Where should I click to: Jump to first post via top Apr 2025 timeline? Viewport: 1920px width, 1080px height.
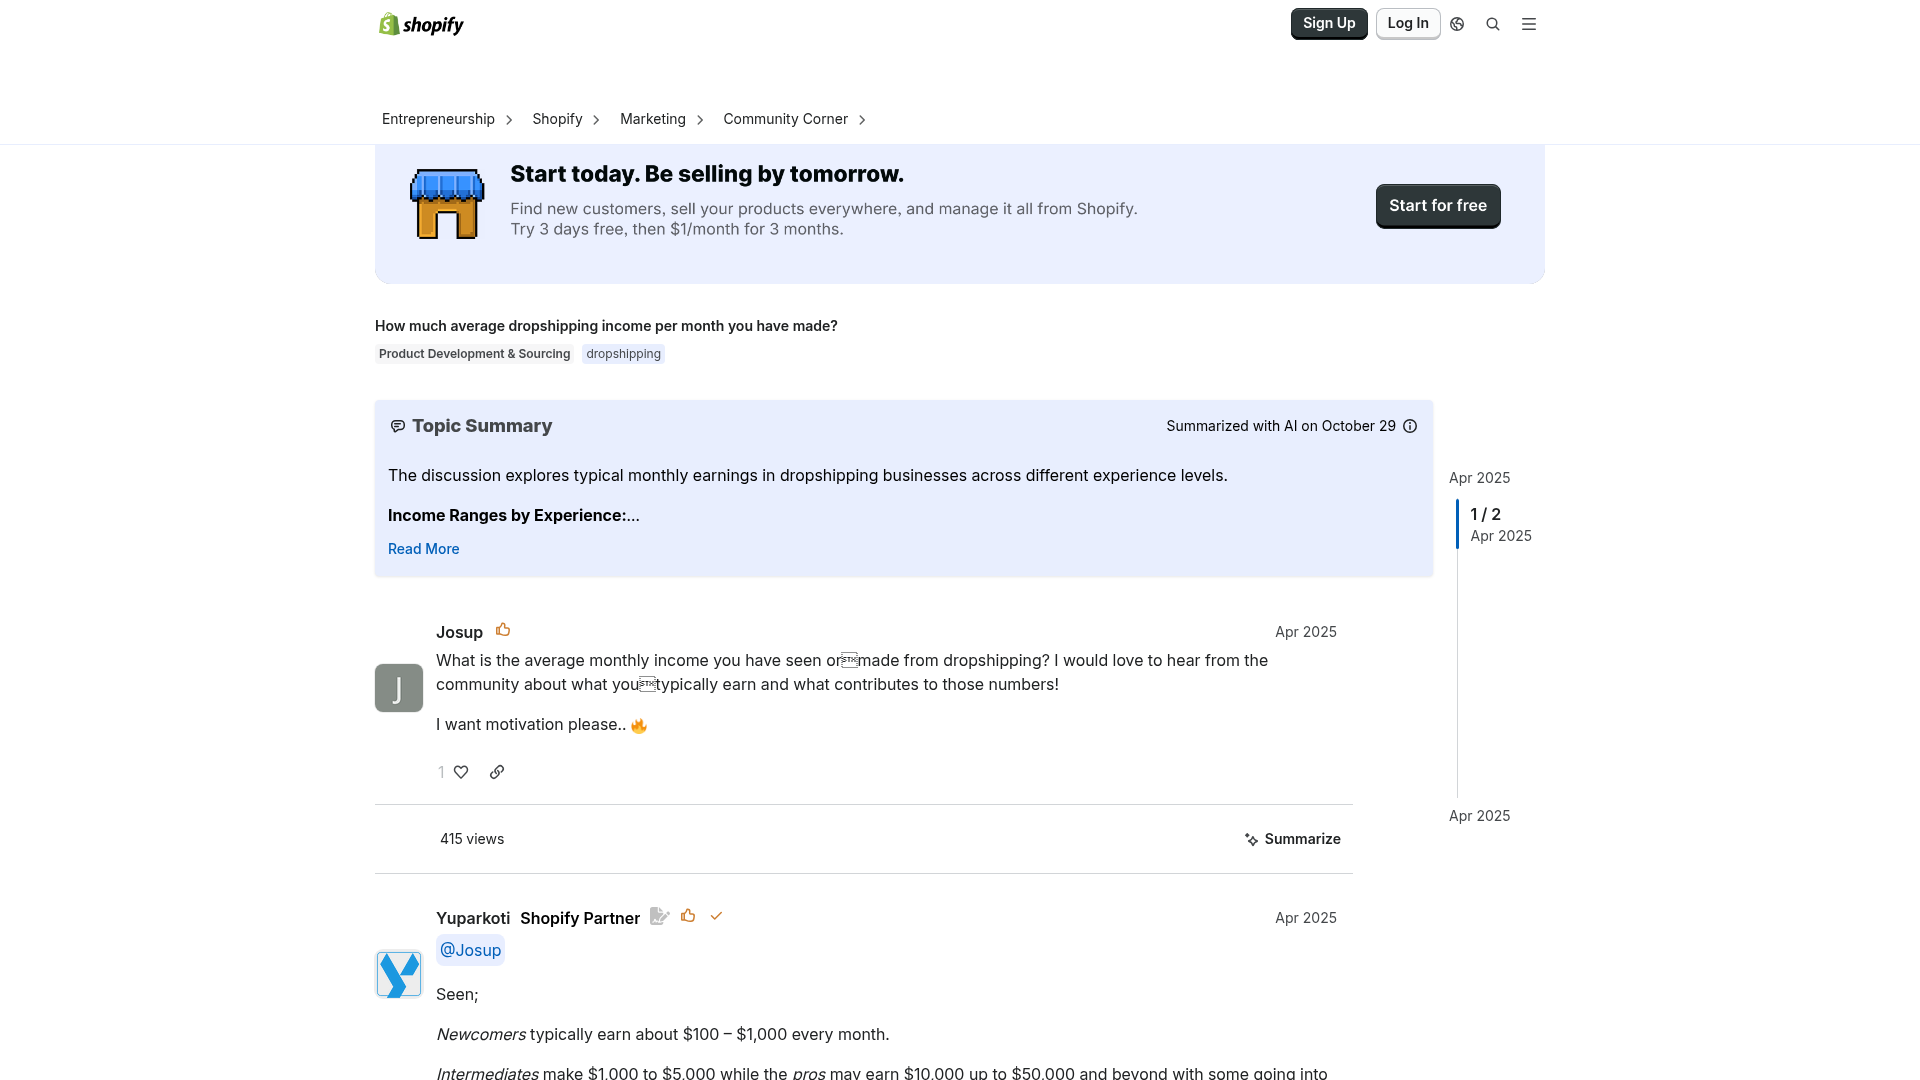pyautogui.click(x=1479, y=478)
